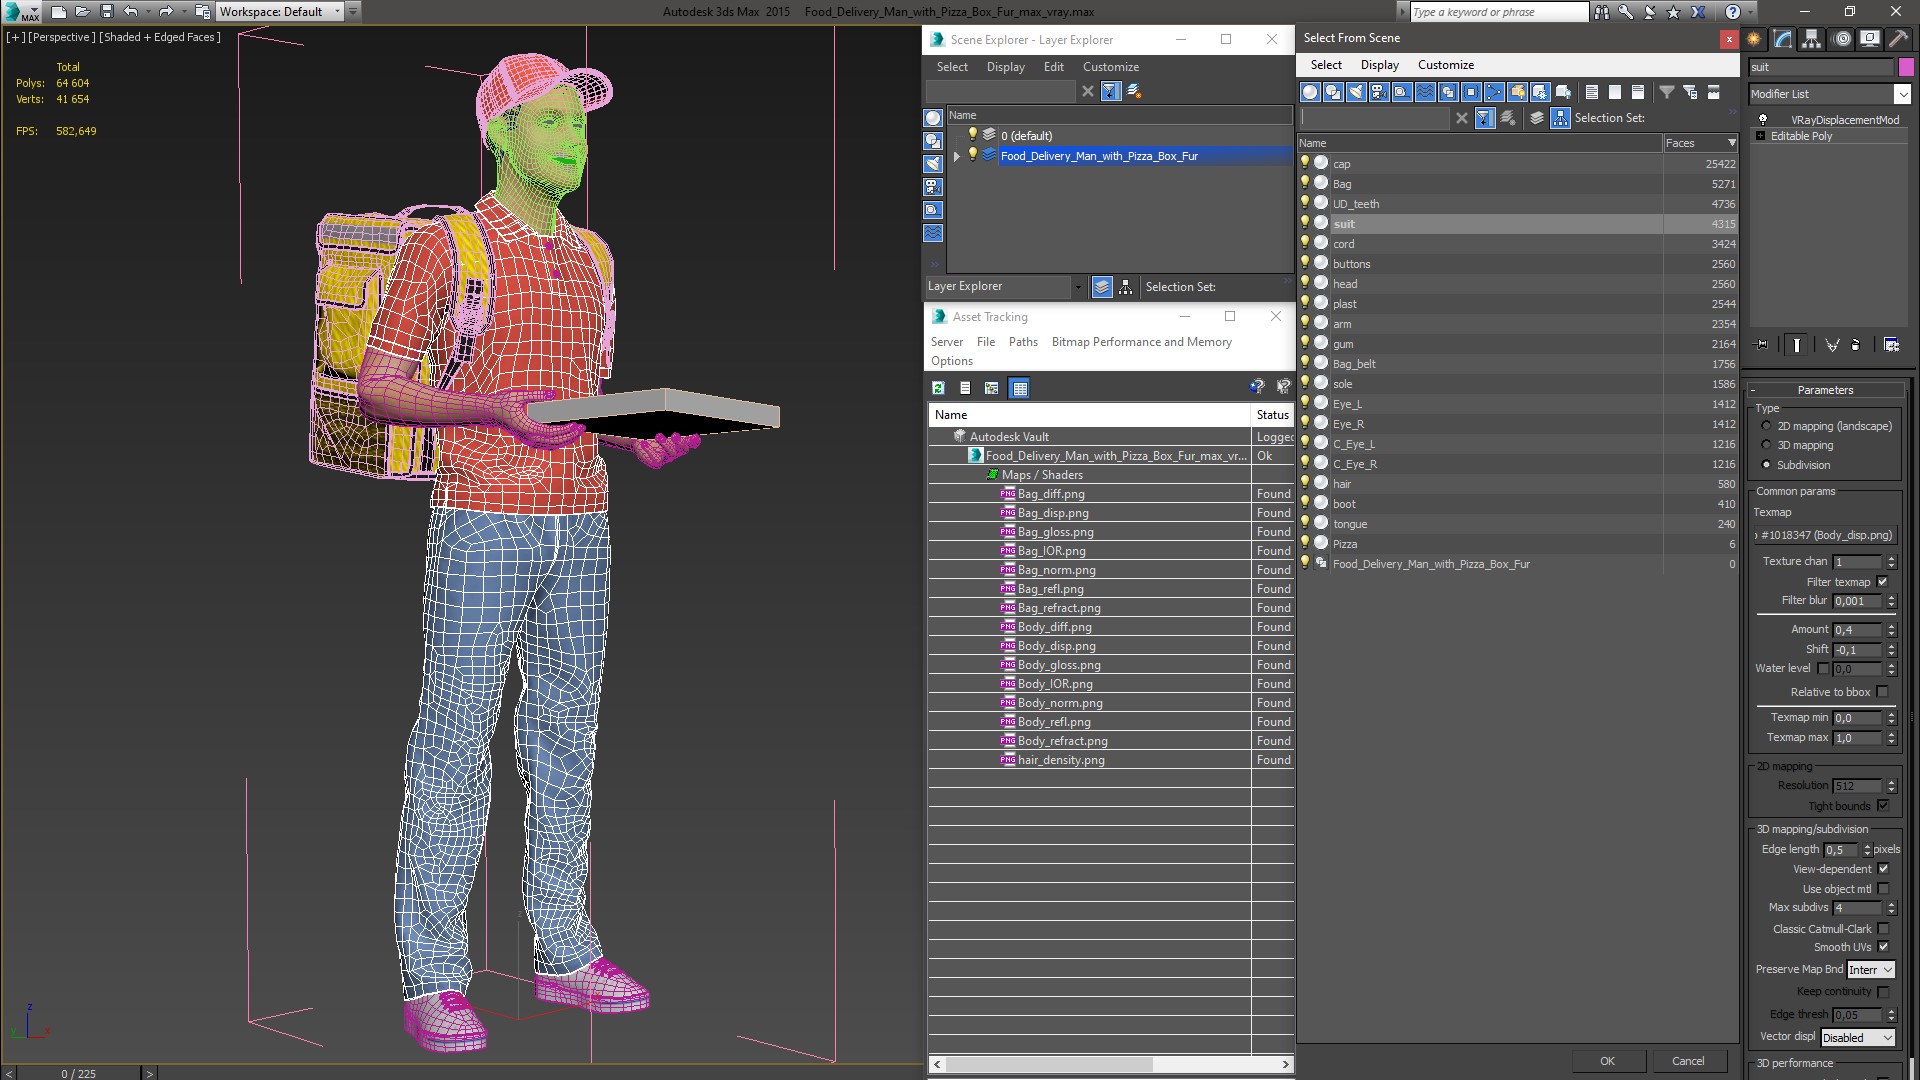Click Select All icon in Select From Scene
Image resolution: width=1920 pixels, height=1080 pixels.
point(1592,92)
